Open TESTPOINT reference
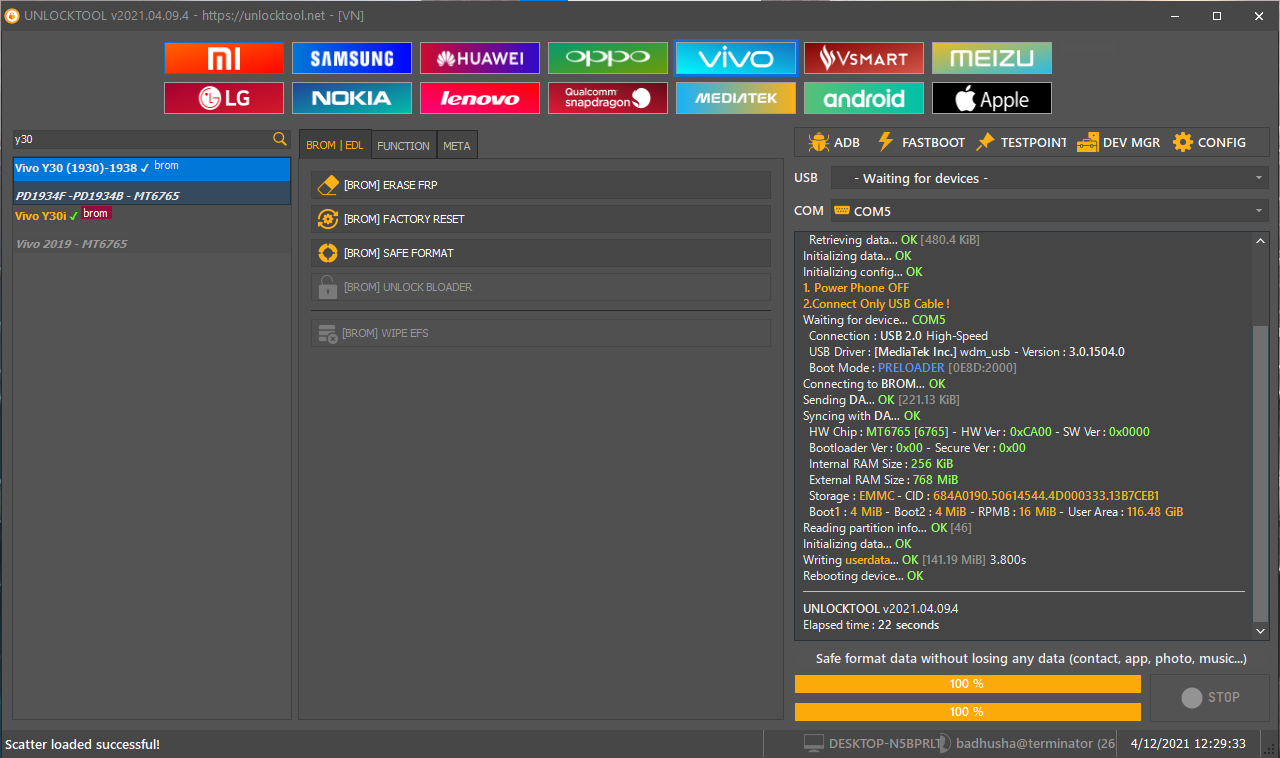Image resolution: width=1280 pixels, height=758 pixels. point(1021,142)
